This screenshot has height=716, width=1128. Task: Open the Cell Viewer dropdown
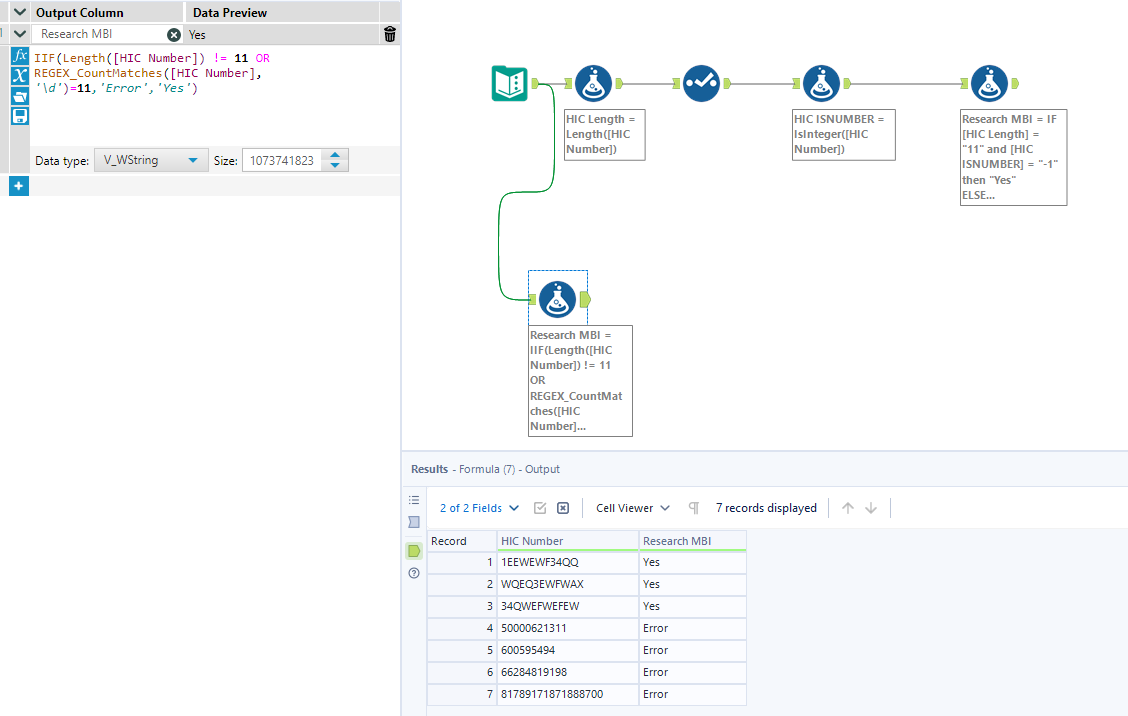(631, 508)
